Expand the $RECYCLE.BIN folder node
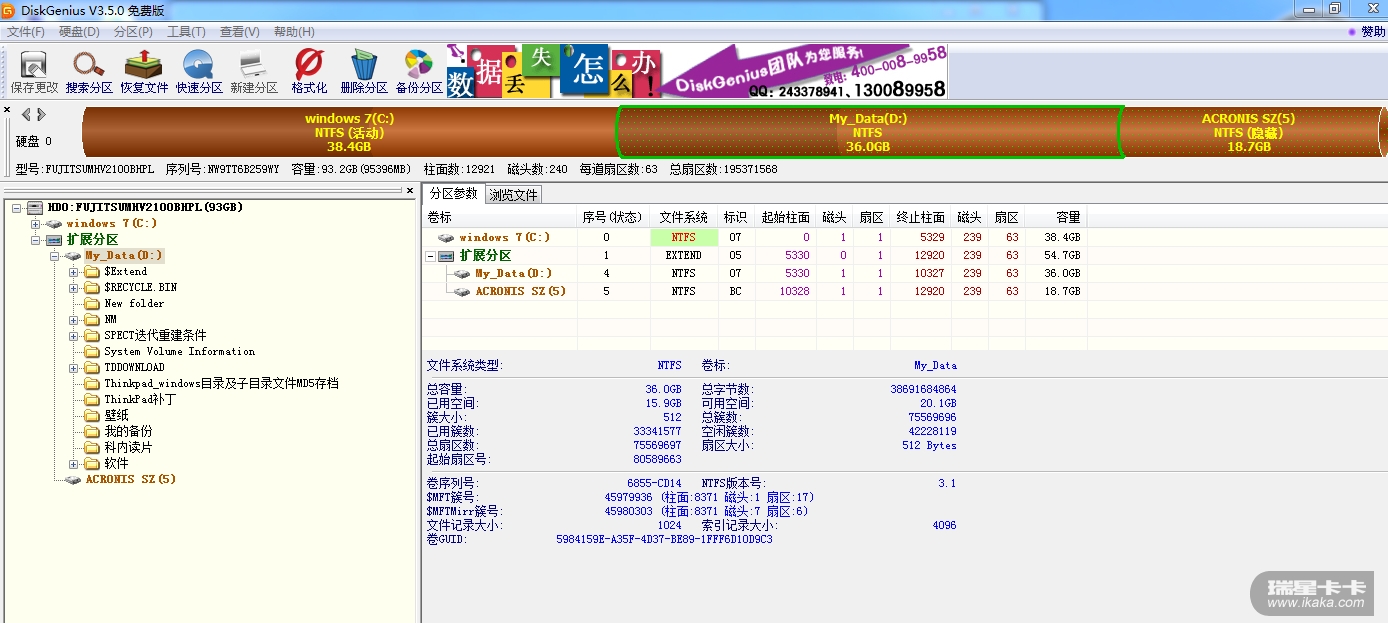This screenshot has width=1388, height=623. (74, 288)
